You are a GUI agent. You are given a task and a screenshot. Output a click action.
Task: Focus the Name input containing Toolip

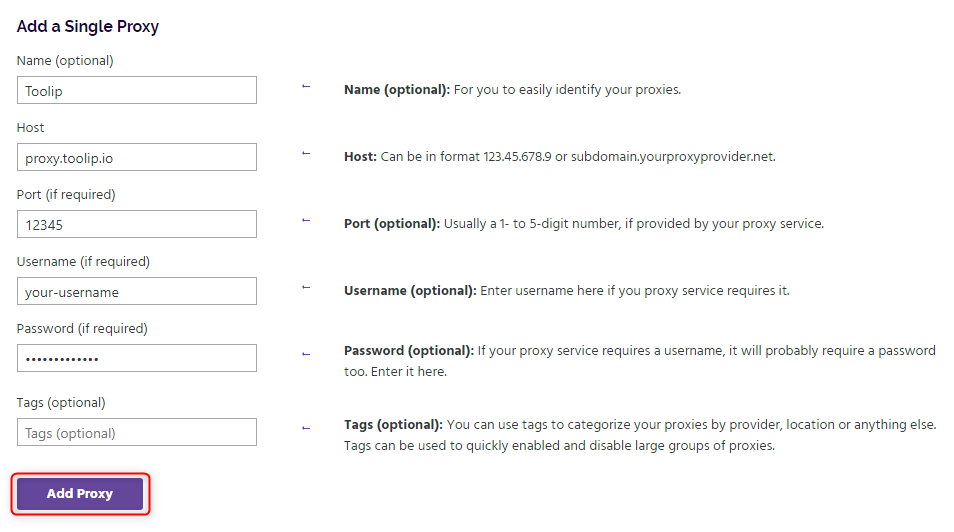tap(137, 90)
